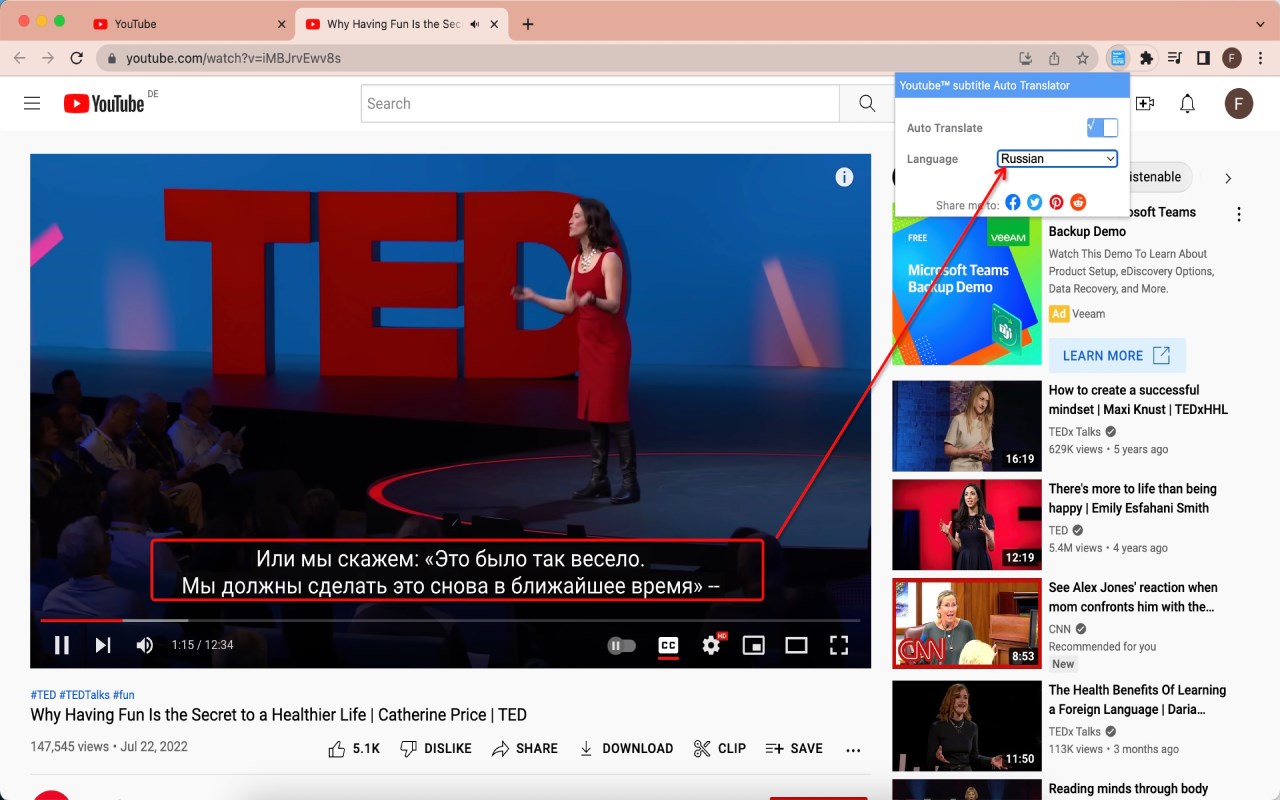Turn off the Auto Translate switch
This screenshot has width=1280, height=800.
click(1102, 127)
